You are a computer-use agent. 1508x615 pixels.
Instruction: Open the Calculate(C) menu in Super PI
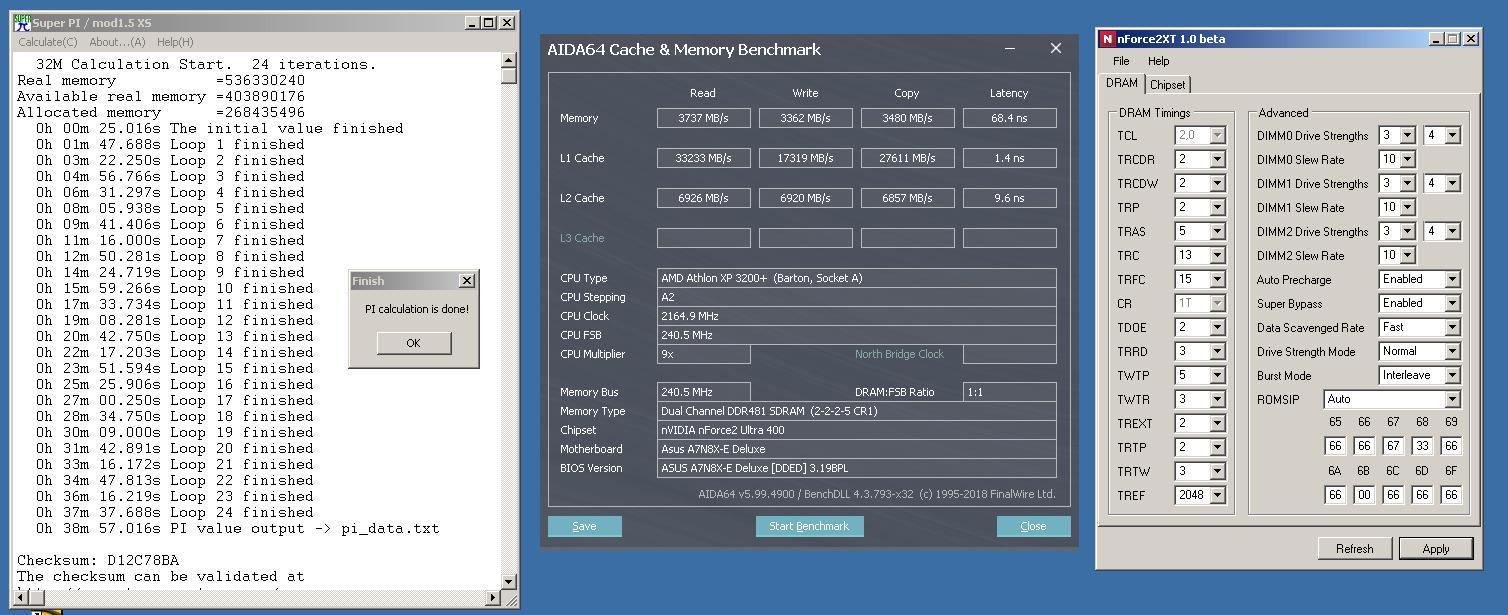47,42
